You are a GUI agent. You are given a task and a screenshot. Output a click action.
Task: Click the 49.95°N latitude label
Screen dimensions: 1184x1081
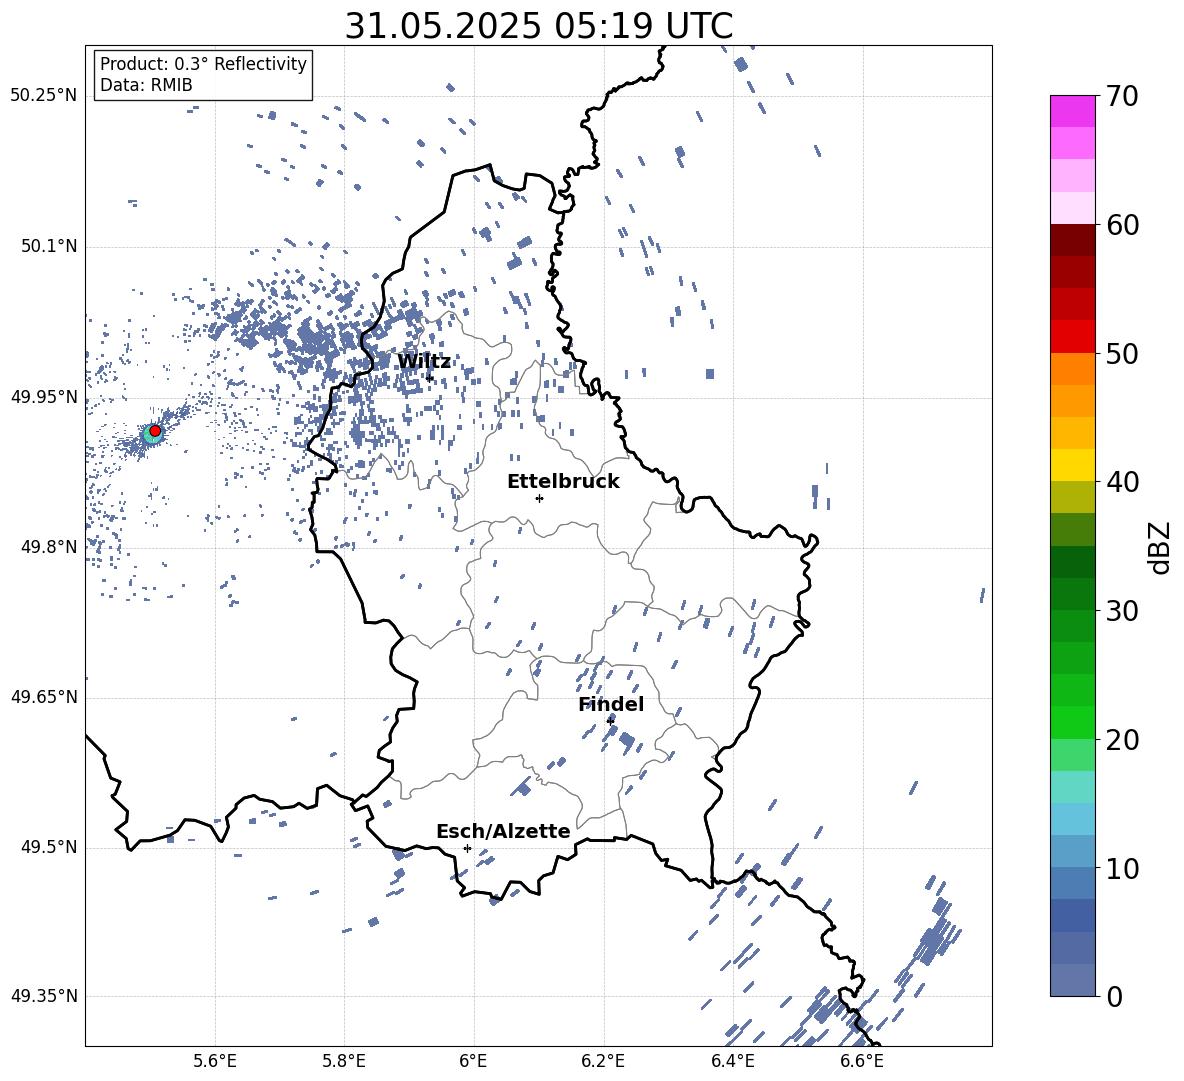(x=43, y=397)
